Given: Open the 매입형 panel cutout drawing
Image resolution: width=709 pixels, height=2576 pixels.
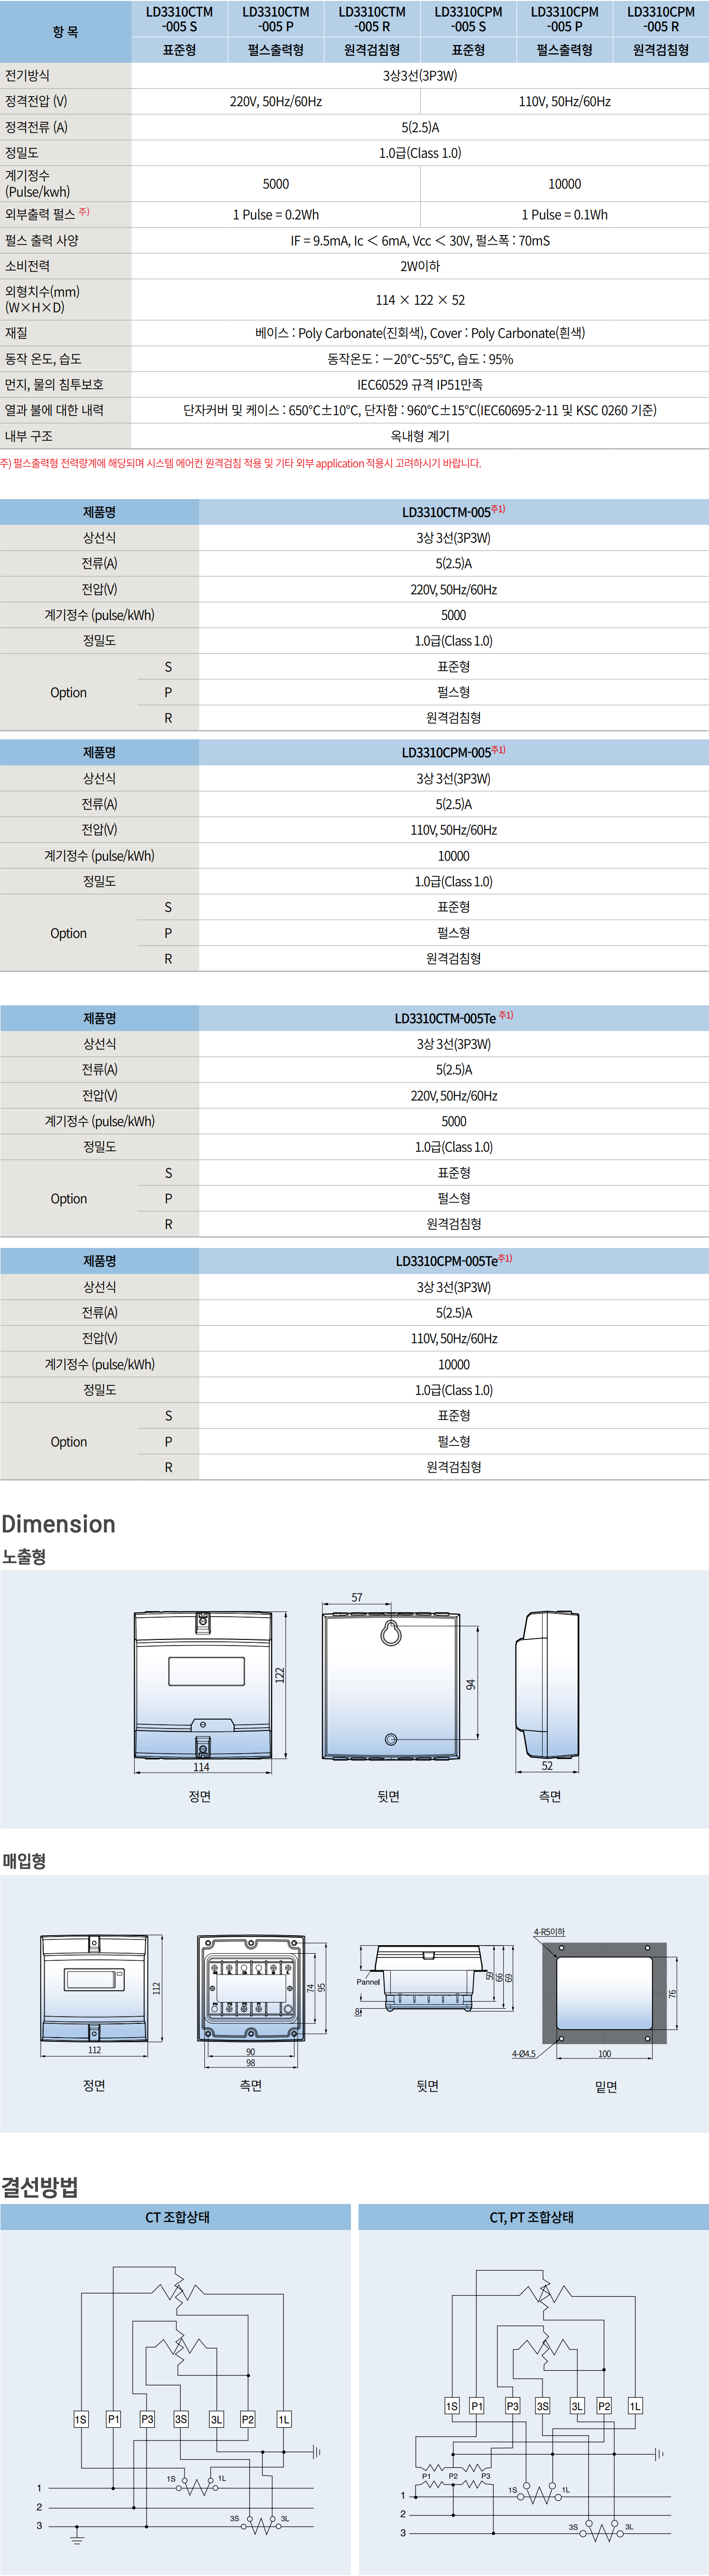Looking at the screenshot, I should click(604, 1994).
